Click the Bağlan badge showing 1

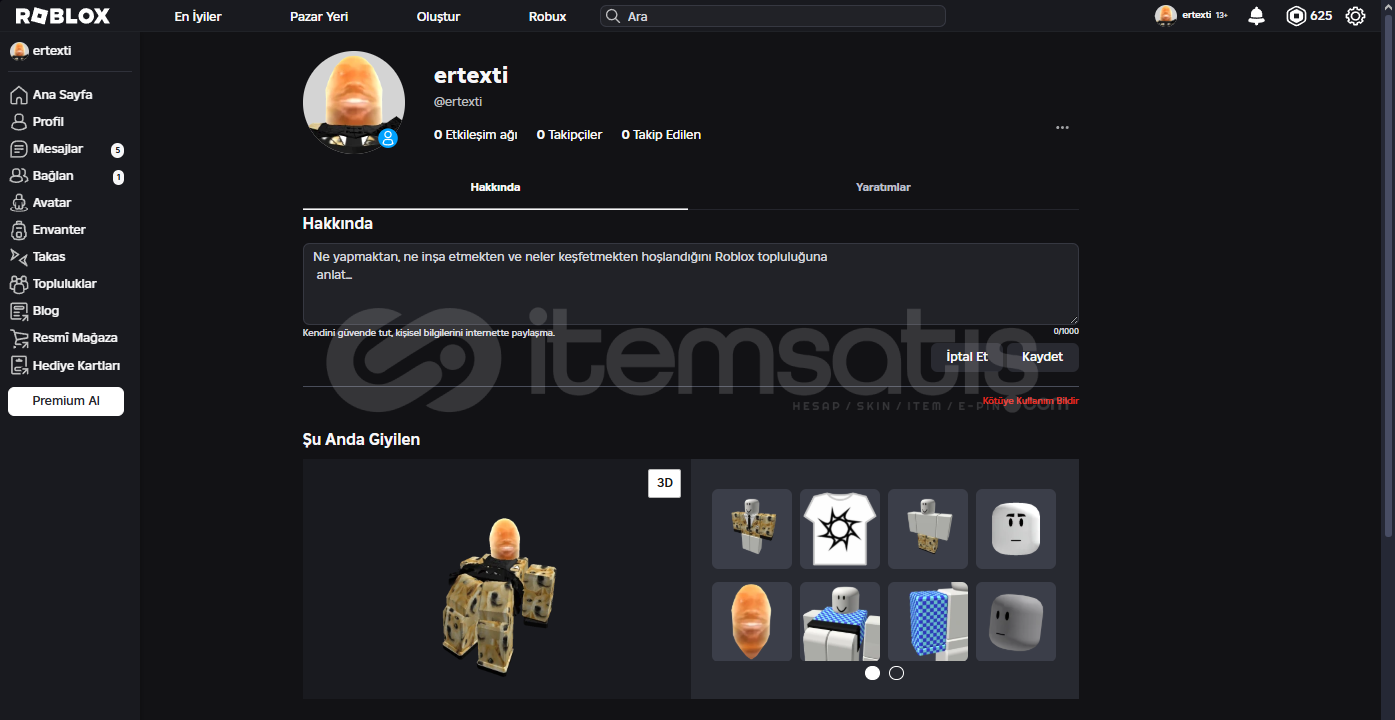coord(118,178)
